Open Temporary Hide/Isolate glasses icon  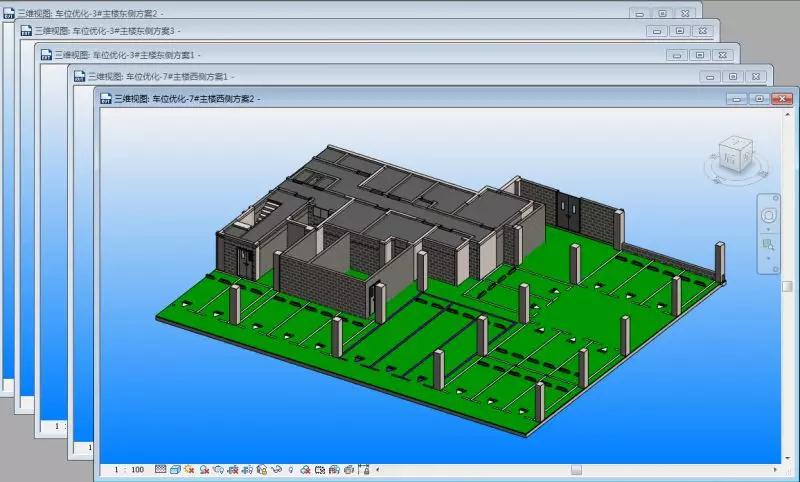click(277, 469)
